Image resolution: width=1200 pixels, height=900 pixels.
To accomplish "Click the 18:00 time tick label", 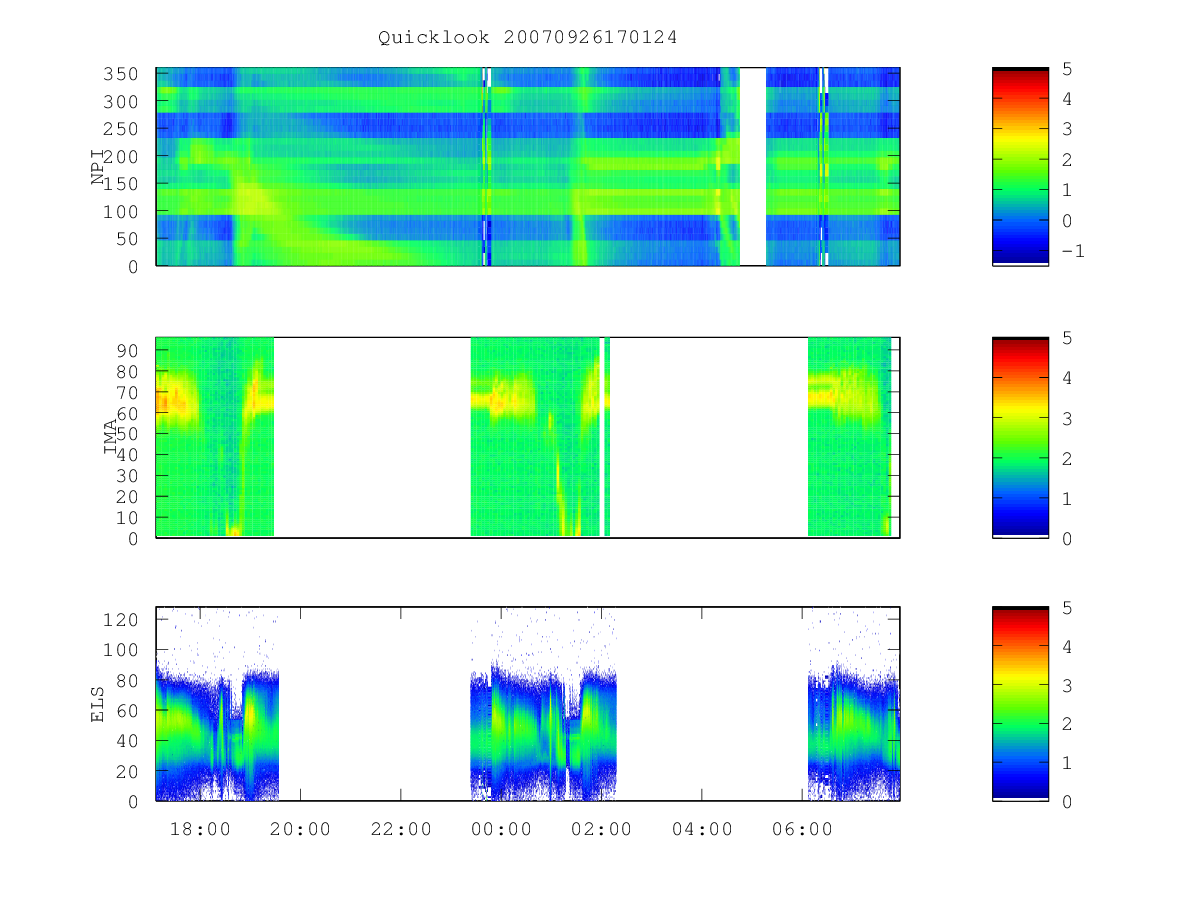I will pos(200,829).
